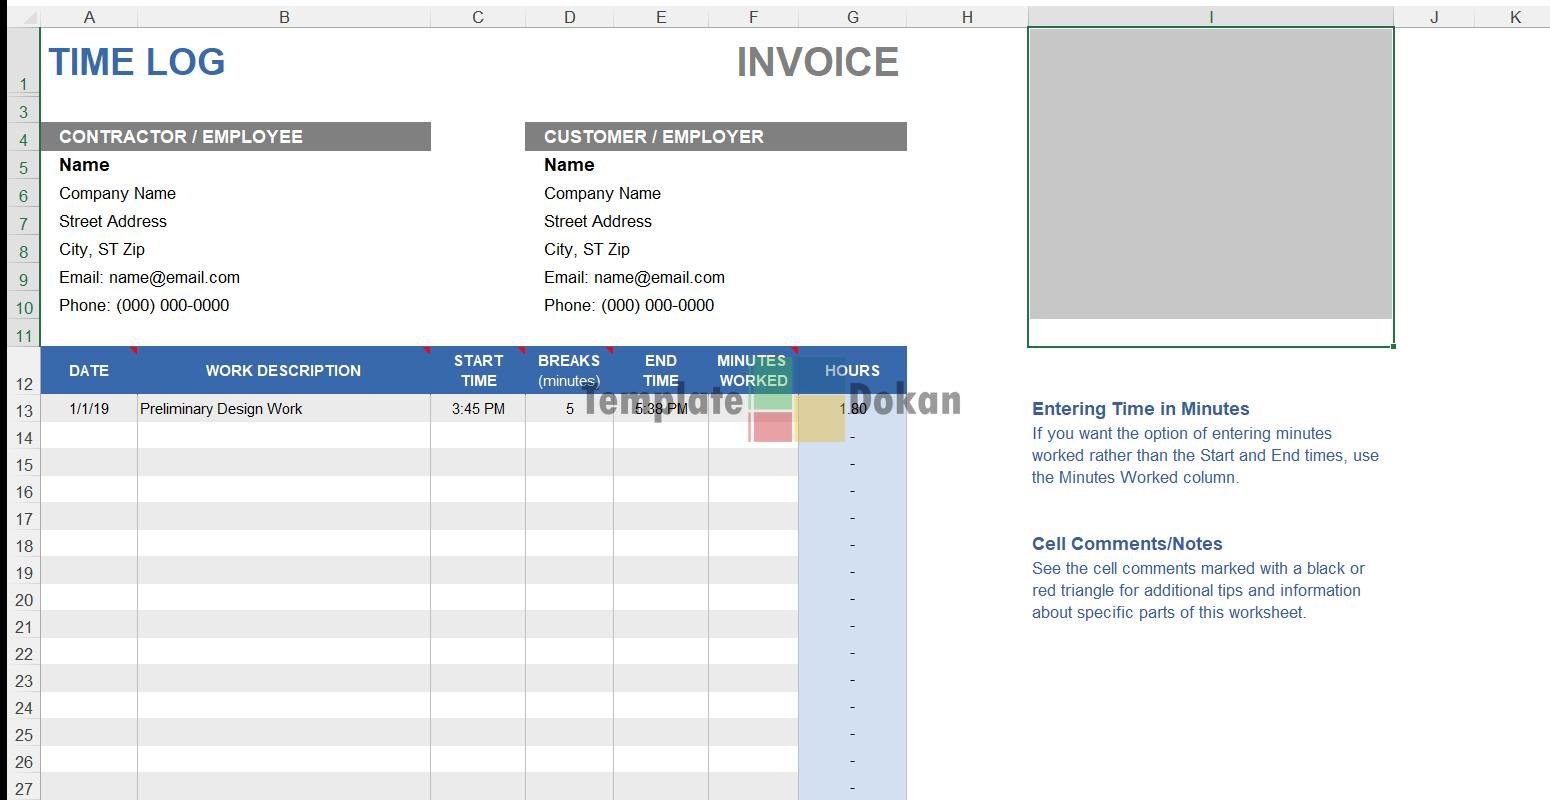Select the column I header
The height and width of the screenshot is (800, 1550).
pyautogui.click(x=1210, y=17)
